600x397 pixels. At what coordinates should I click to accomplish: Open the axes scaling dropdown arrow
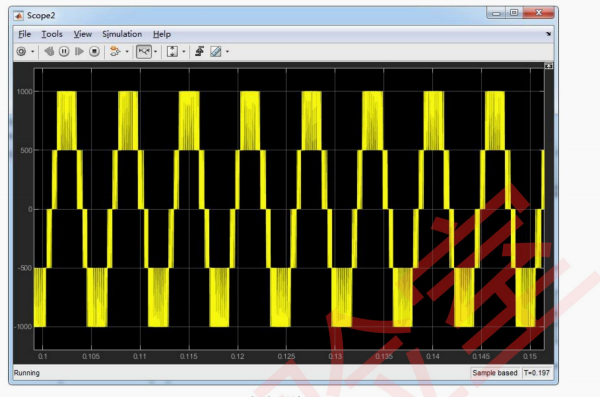(184, 51)
